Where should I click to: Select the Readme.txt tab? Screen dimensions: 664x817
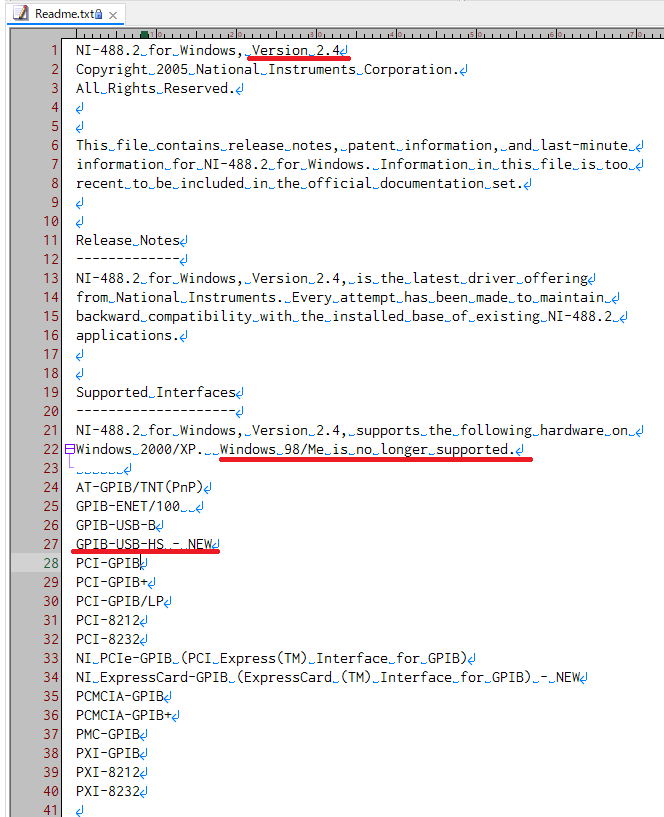[x=66, y=14]
